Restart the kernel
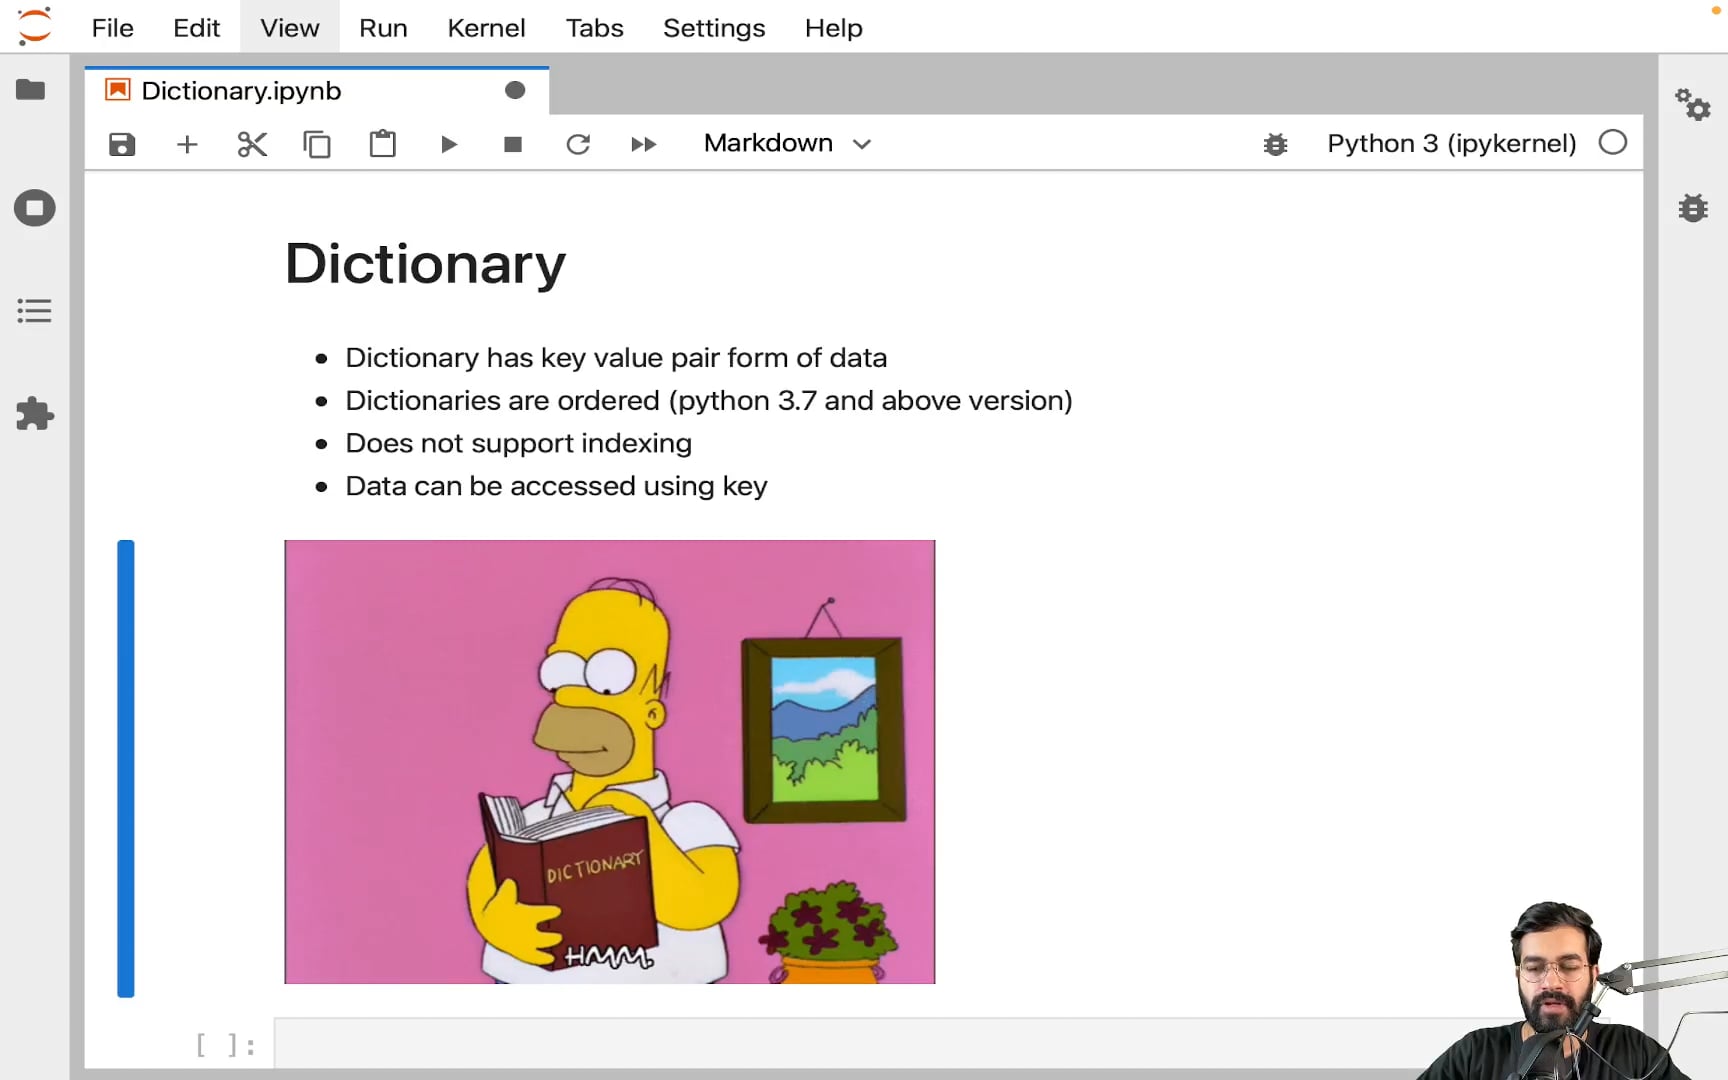This screenshot has width=1728, height=1080. 578,145
